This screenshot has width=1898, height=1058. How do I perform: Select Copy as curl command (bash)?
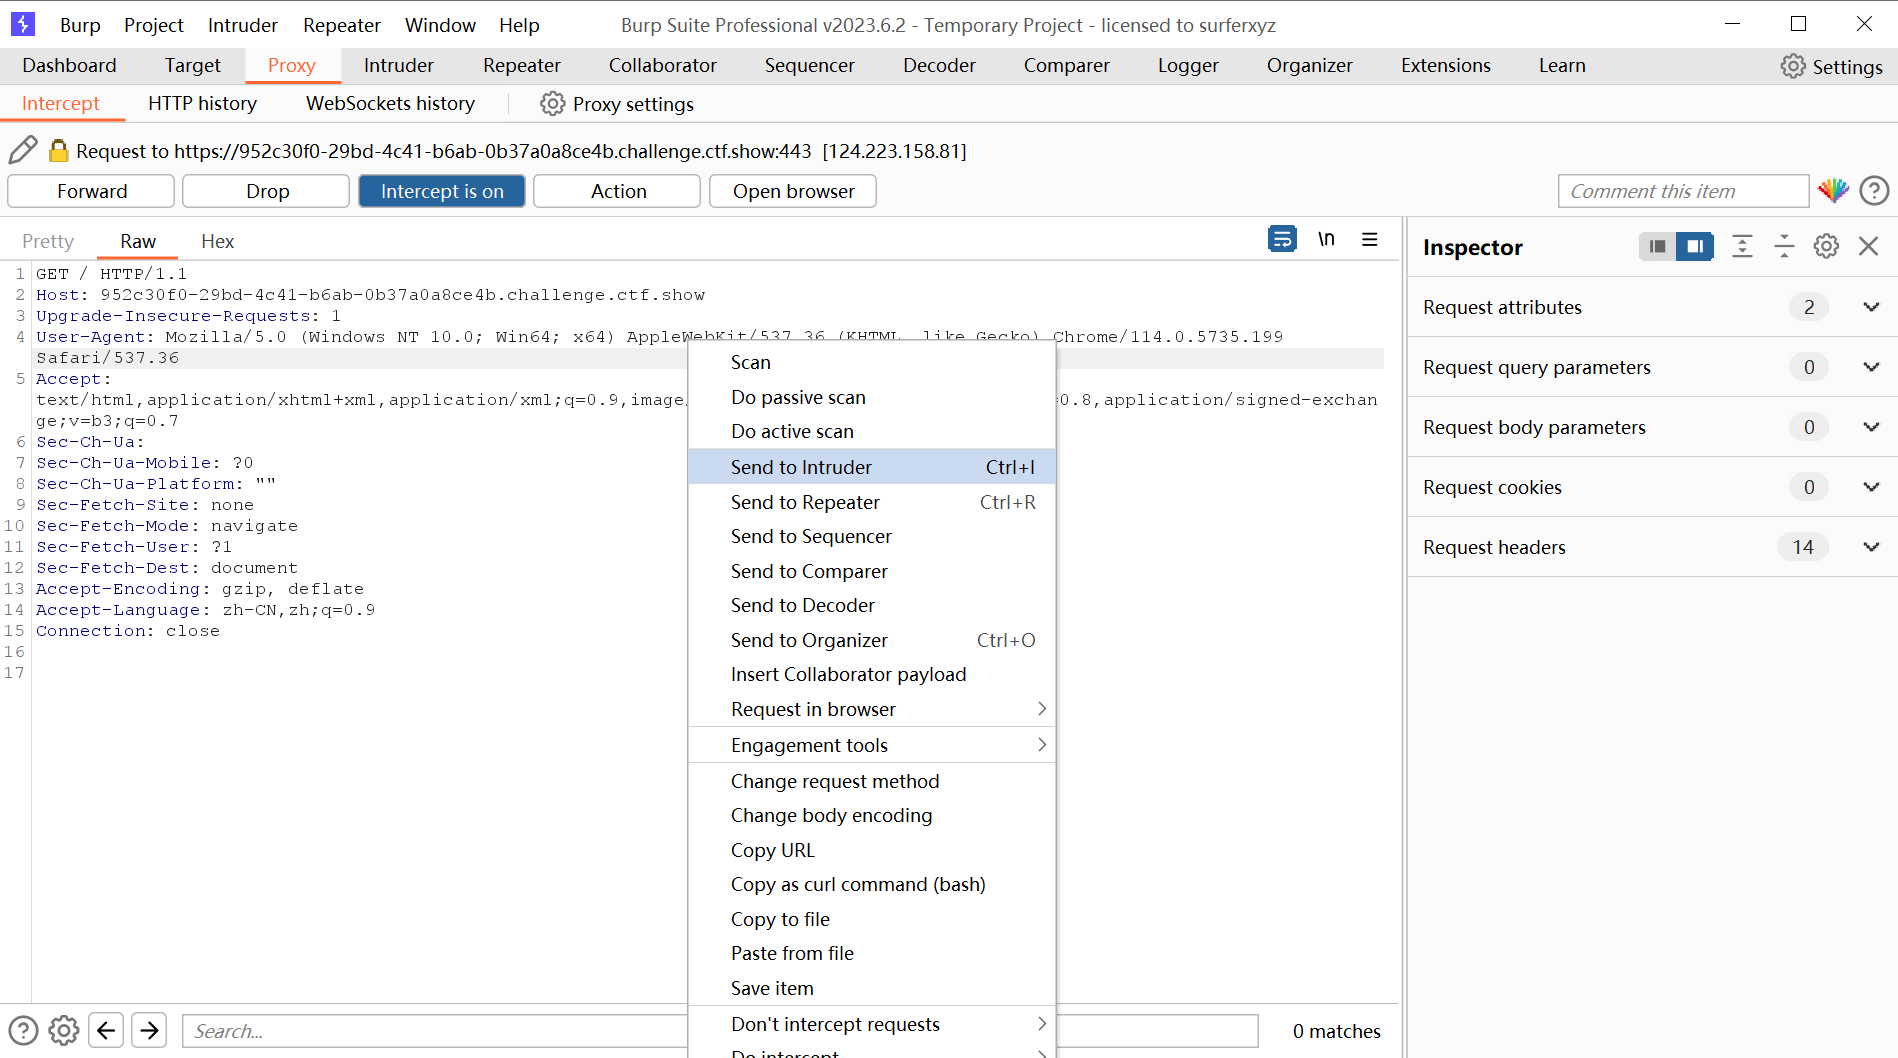click(872, 884)
